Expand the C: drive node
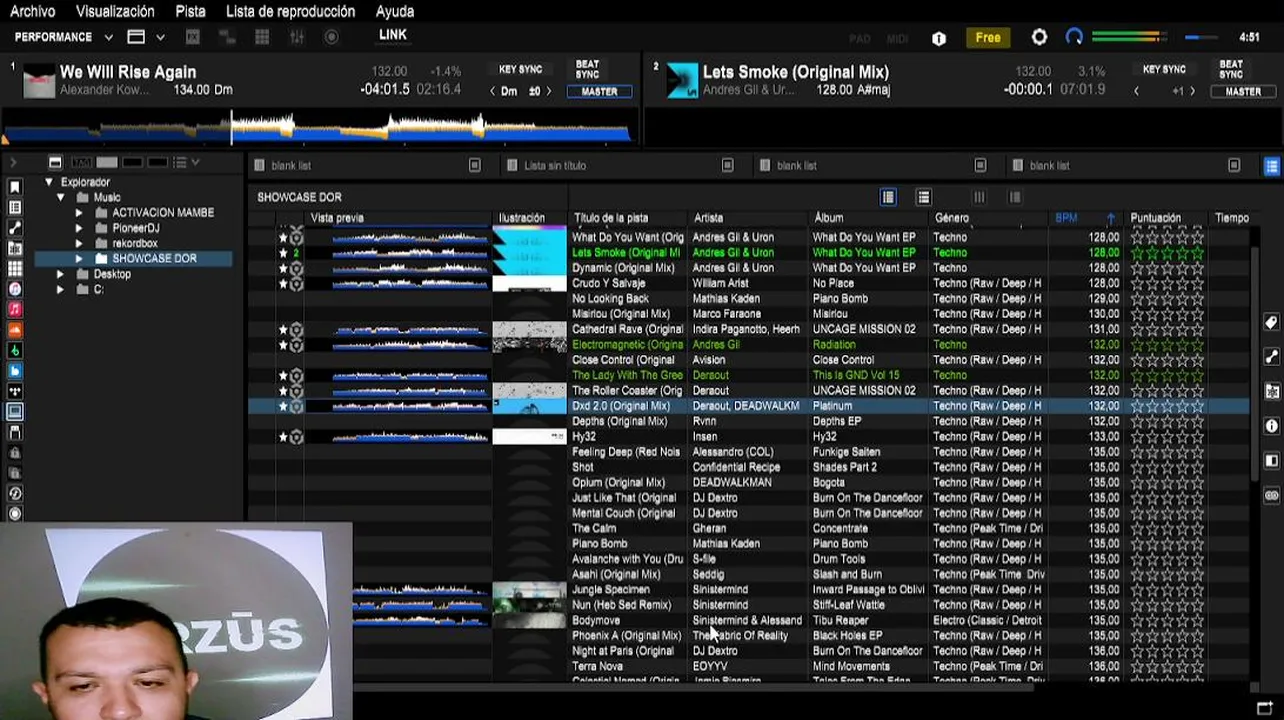 click(x=60, y=289)
